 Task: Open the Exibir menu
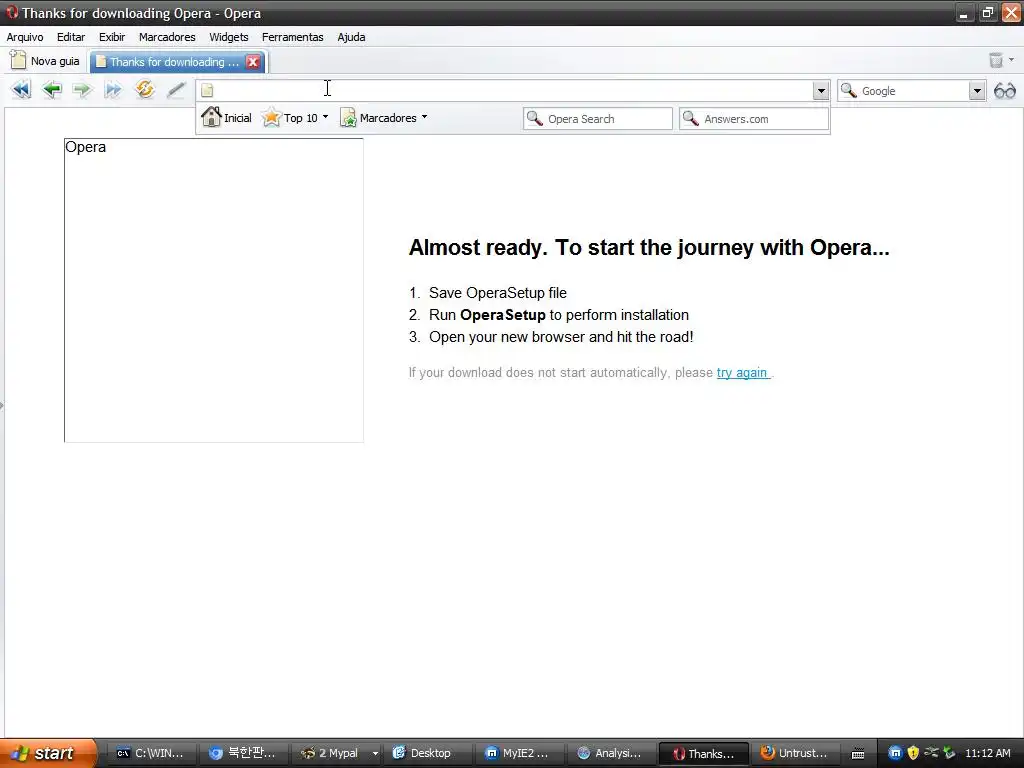pos(112,37)
